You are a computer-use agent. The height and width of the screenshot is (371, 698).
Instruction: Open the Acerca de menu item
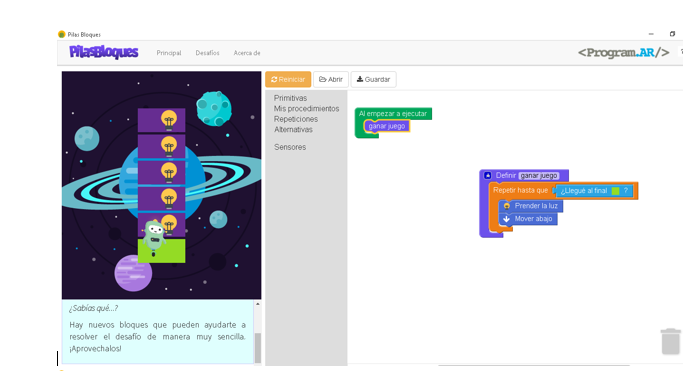click(x=247, y=53)
